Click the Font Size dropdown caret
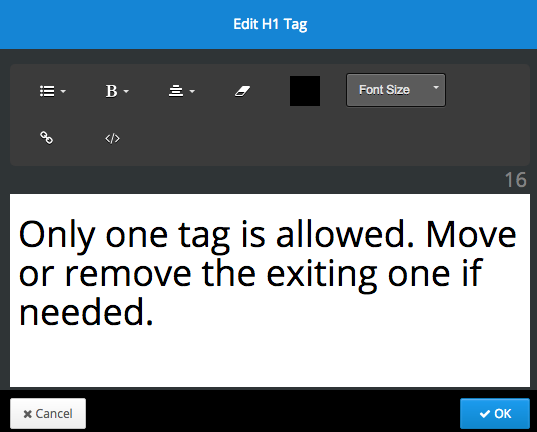This screenshot has width=537, height=432. click(x=436, y=88)
